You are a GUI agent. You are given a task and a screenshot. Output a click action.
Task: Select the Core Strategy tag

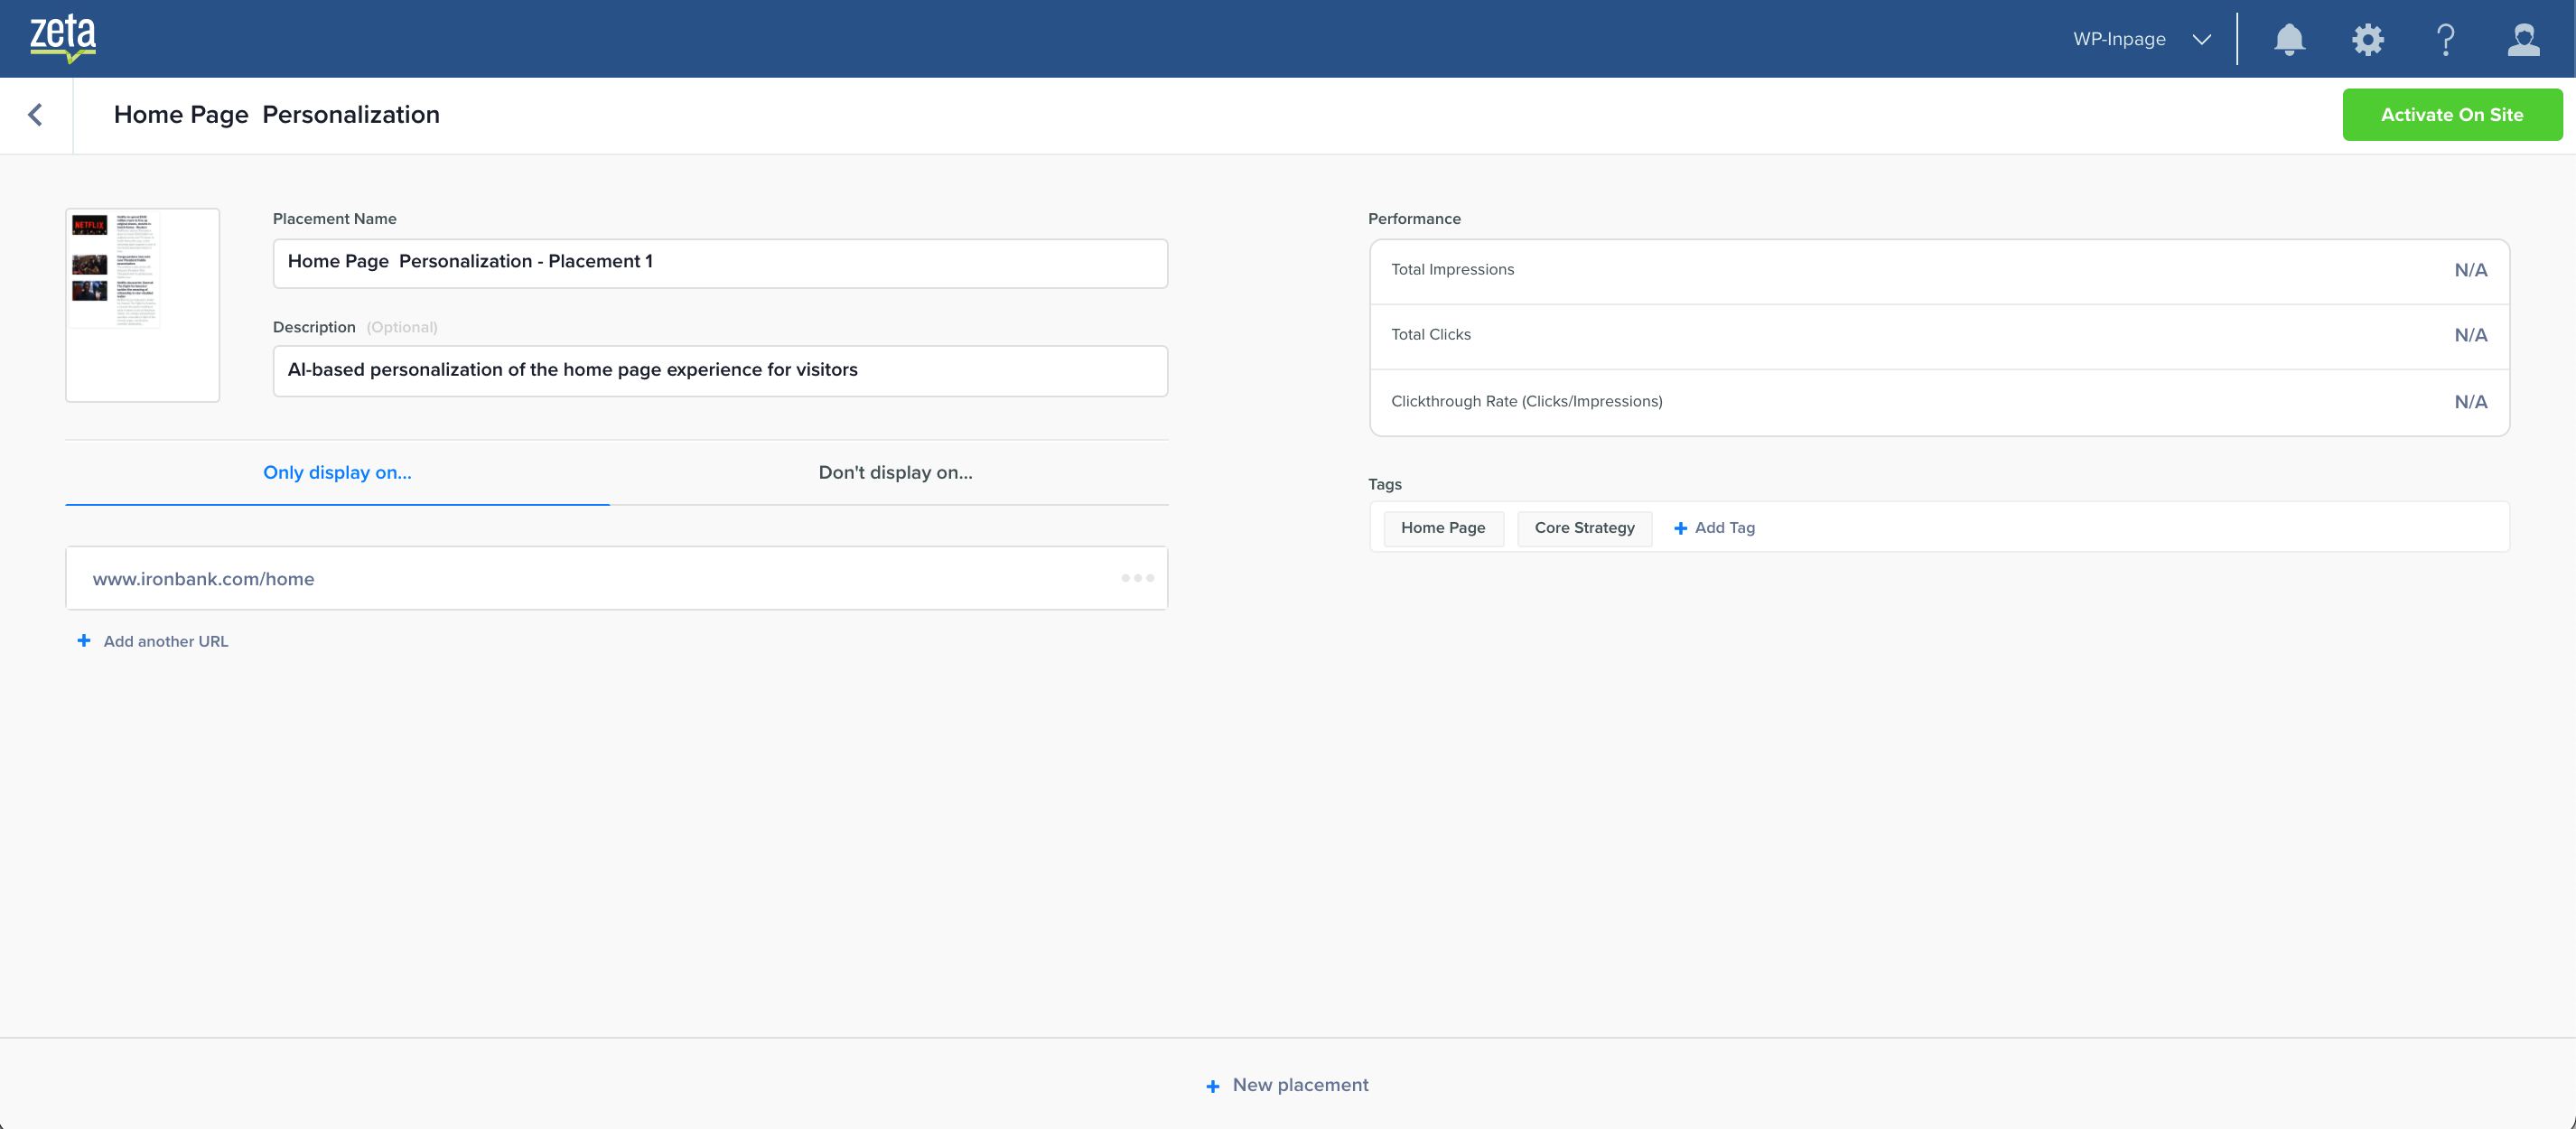tap(1584, 528)
